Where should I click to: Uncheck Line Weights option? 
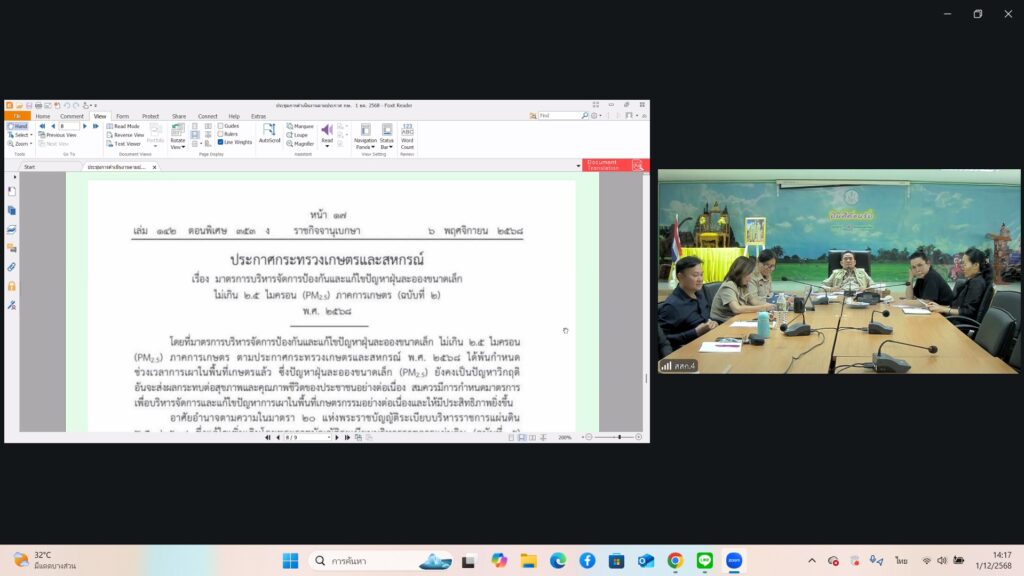pyautogui.click(x=221, y=142)
